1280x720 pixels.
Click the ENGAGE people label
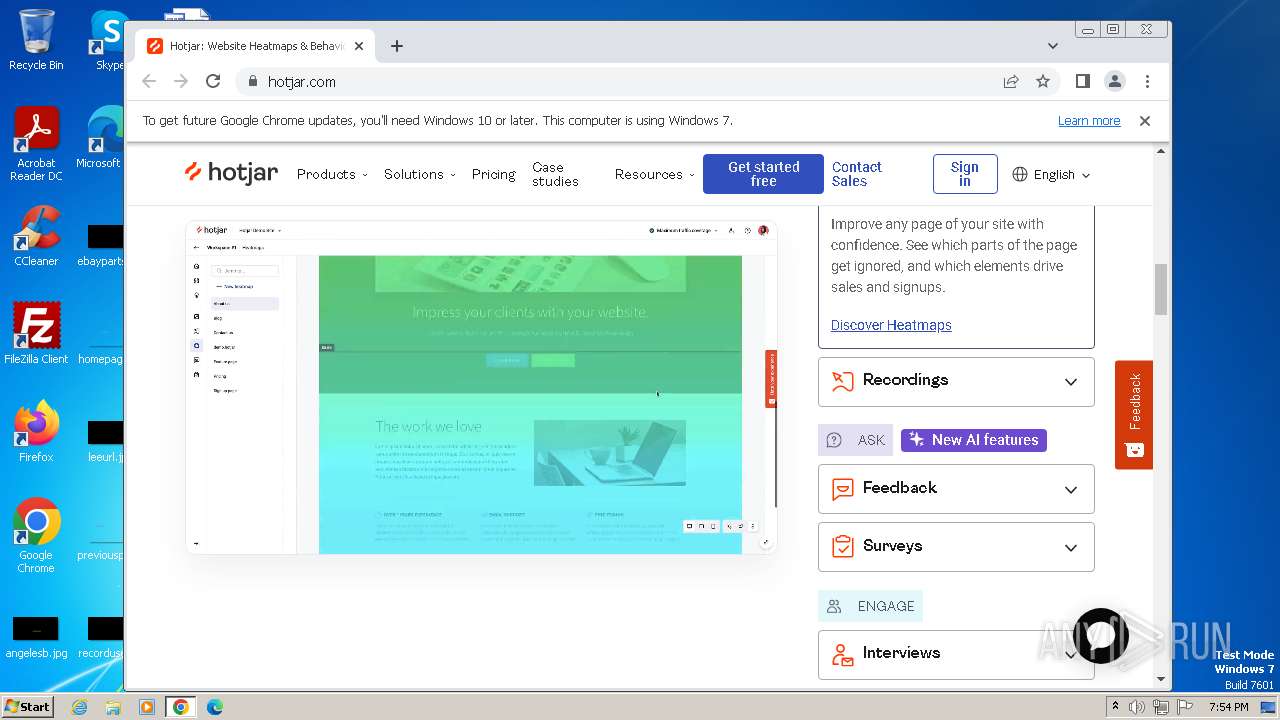870,606
